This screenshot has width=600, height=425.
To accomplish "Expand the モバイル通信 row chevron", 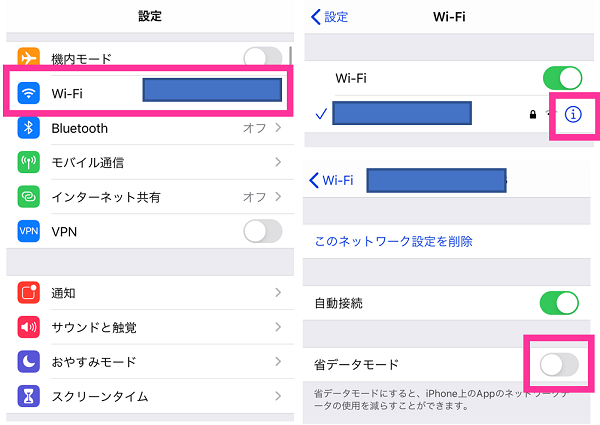I will [x=278, y=162].
